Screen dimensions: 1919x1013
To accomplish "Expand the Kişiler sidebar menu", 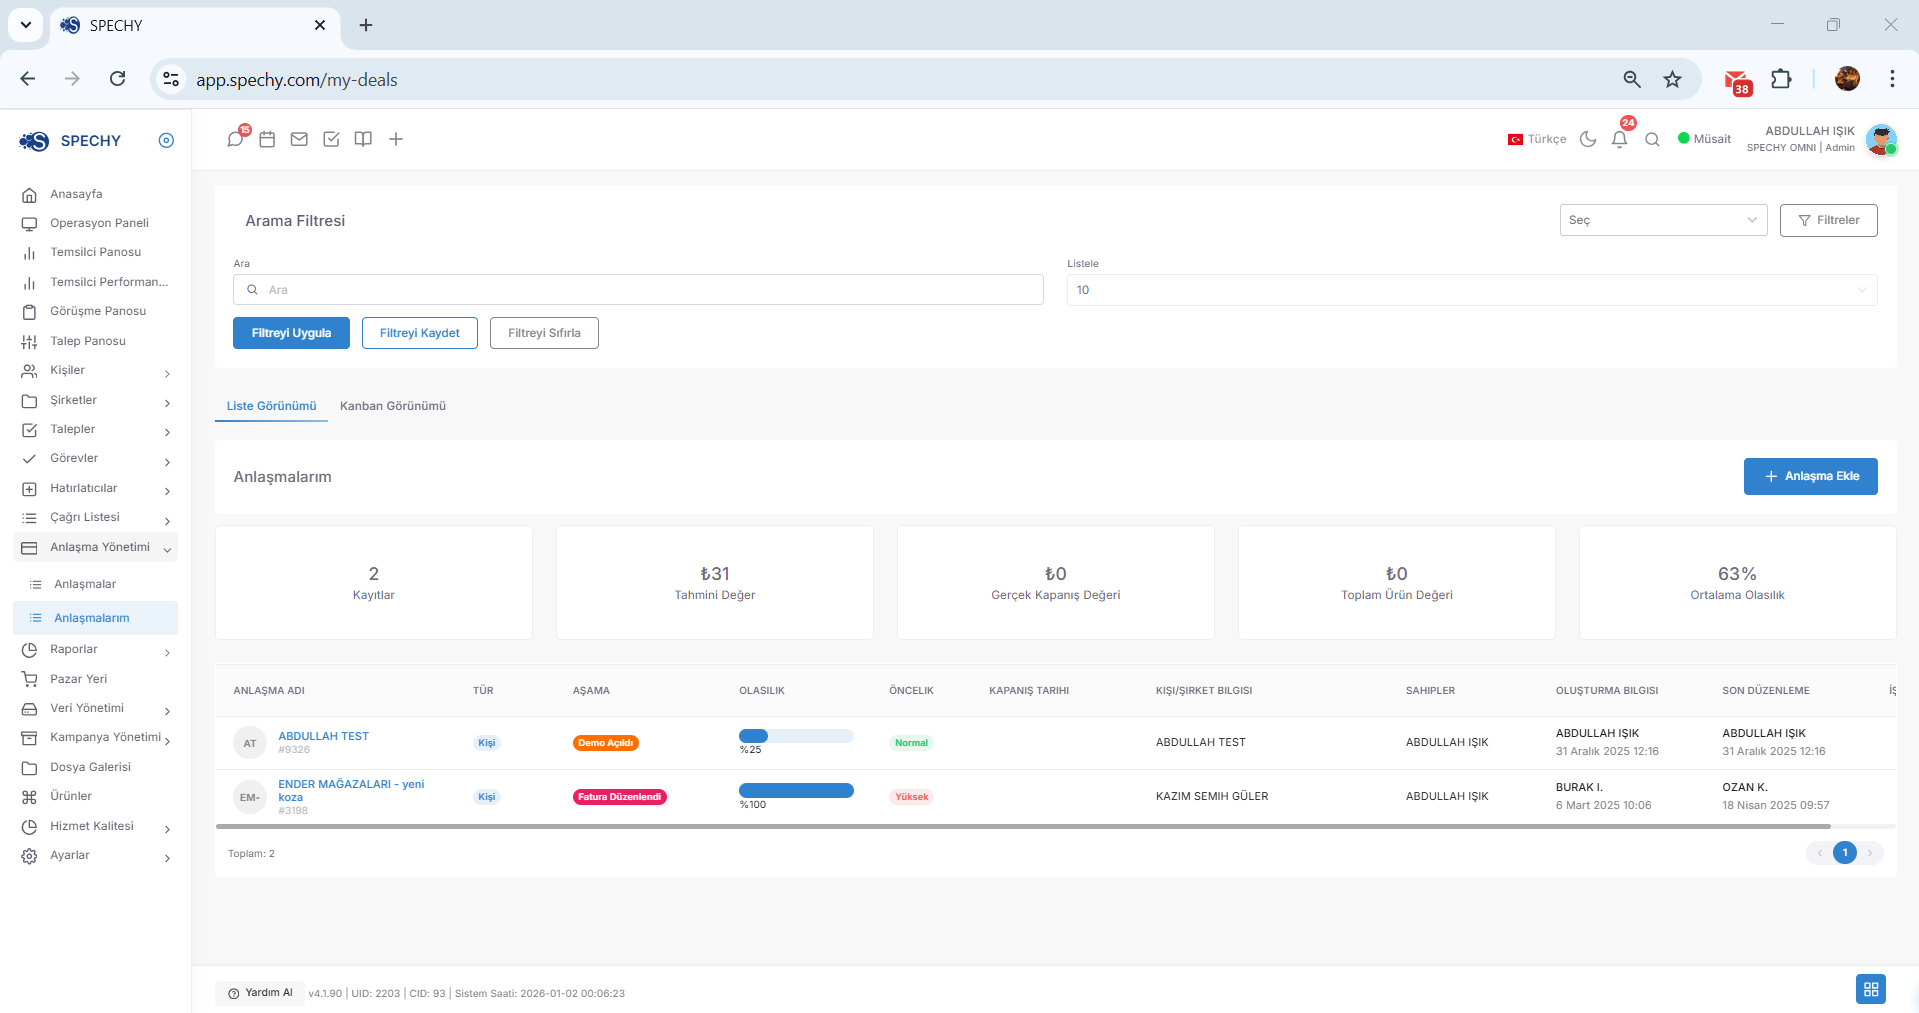I will 95,370.
